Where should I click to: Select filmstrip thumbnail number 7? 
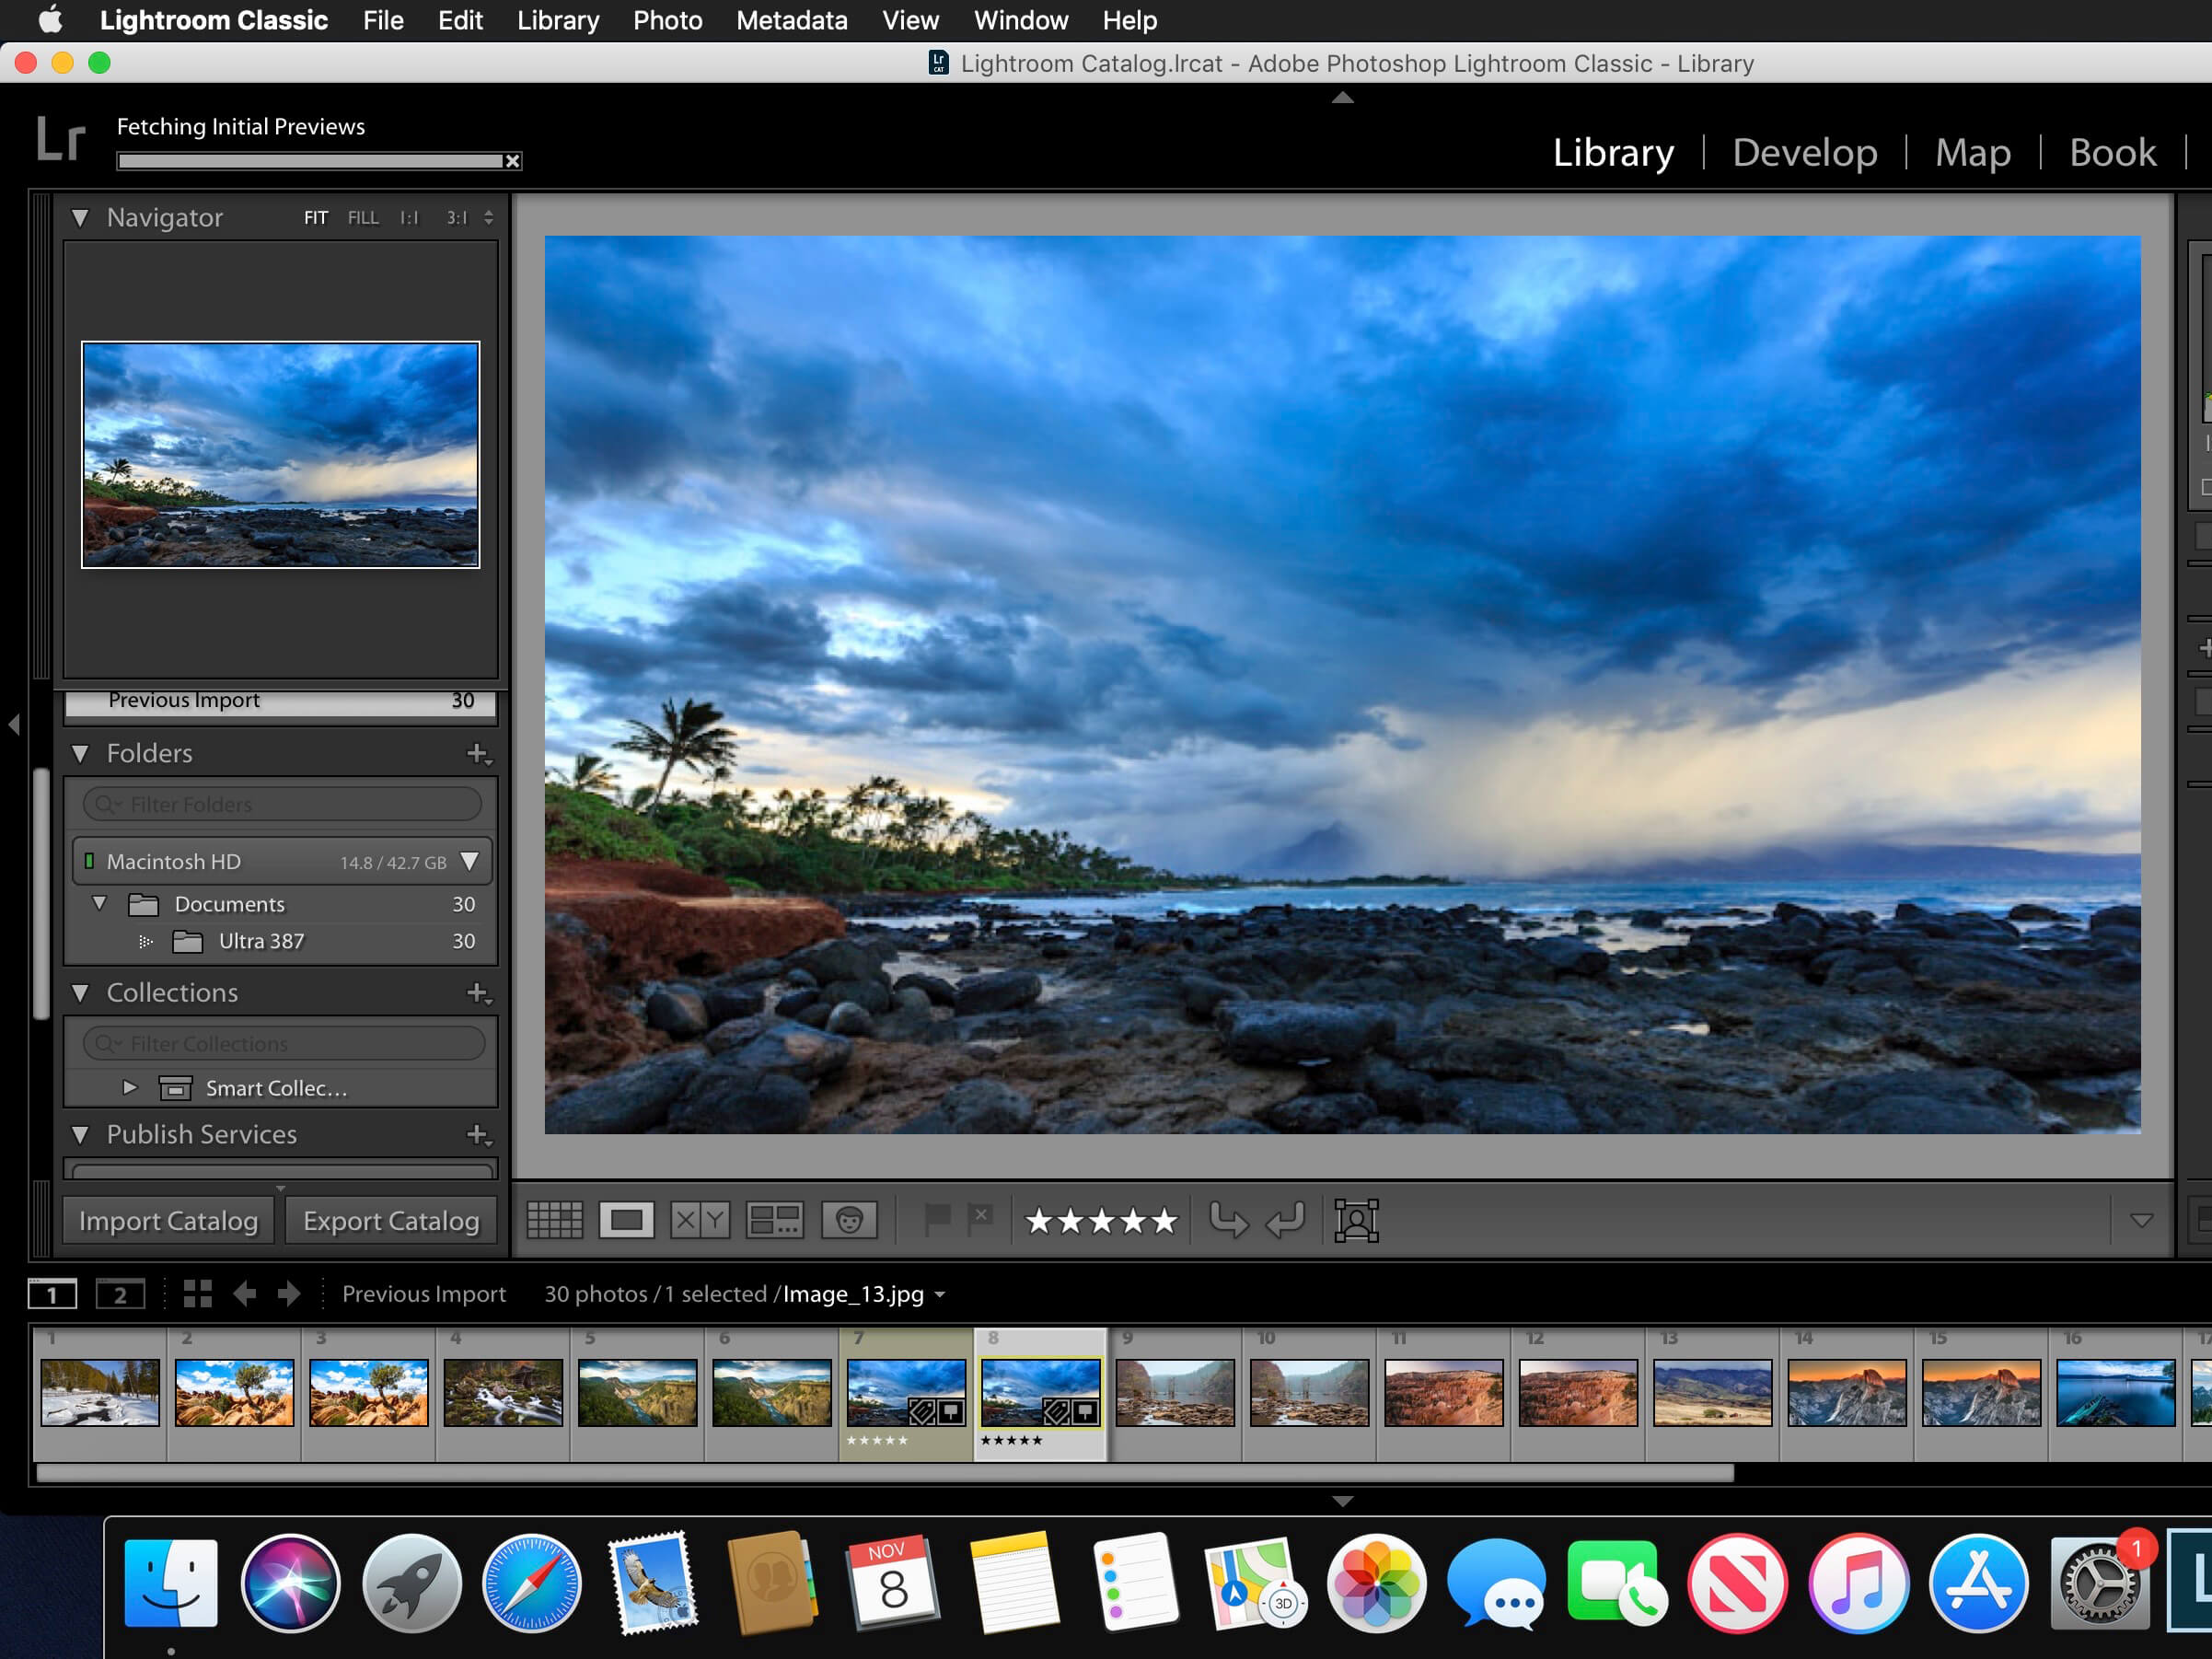coord(906,1392)
